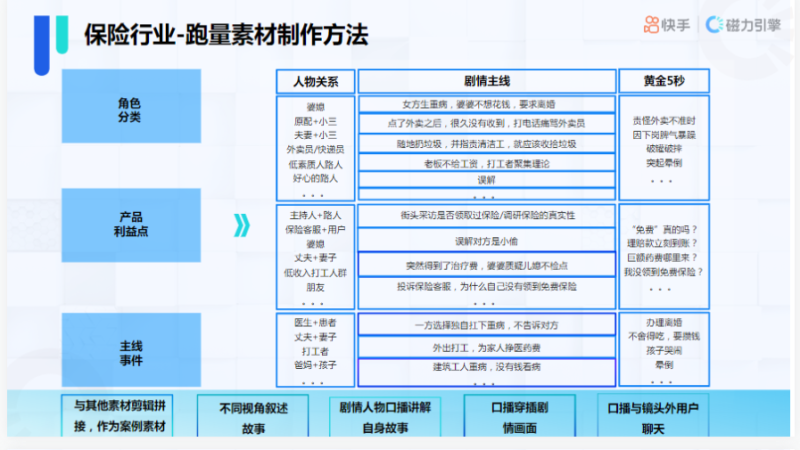
Task: Select the row 点了外卖之后，很久没有收到
Action: [x=487, y=123]
